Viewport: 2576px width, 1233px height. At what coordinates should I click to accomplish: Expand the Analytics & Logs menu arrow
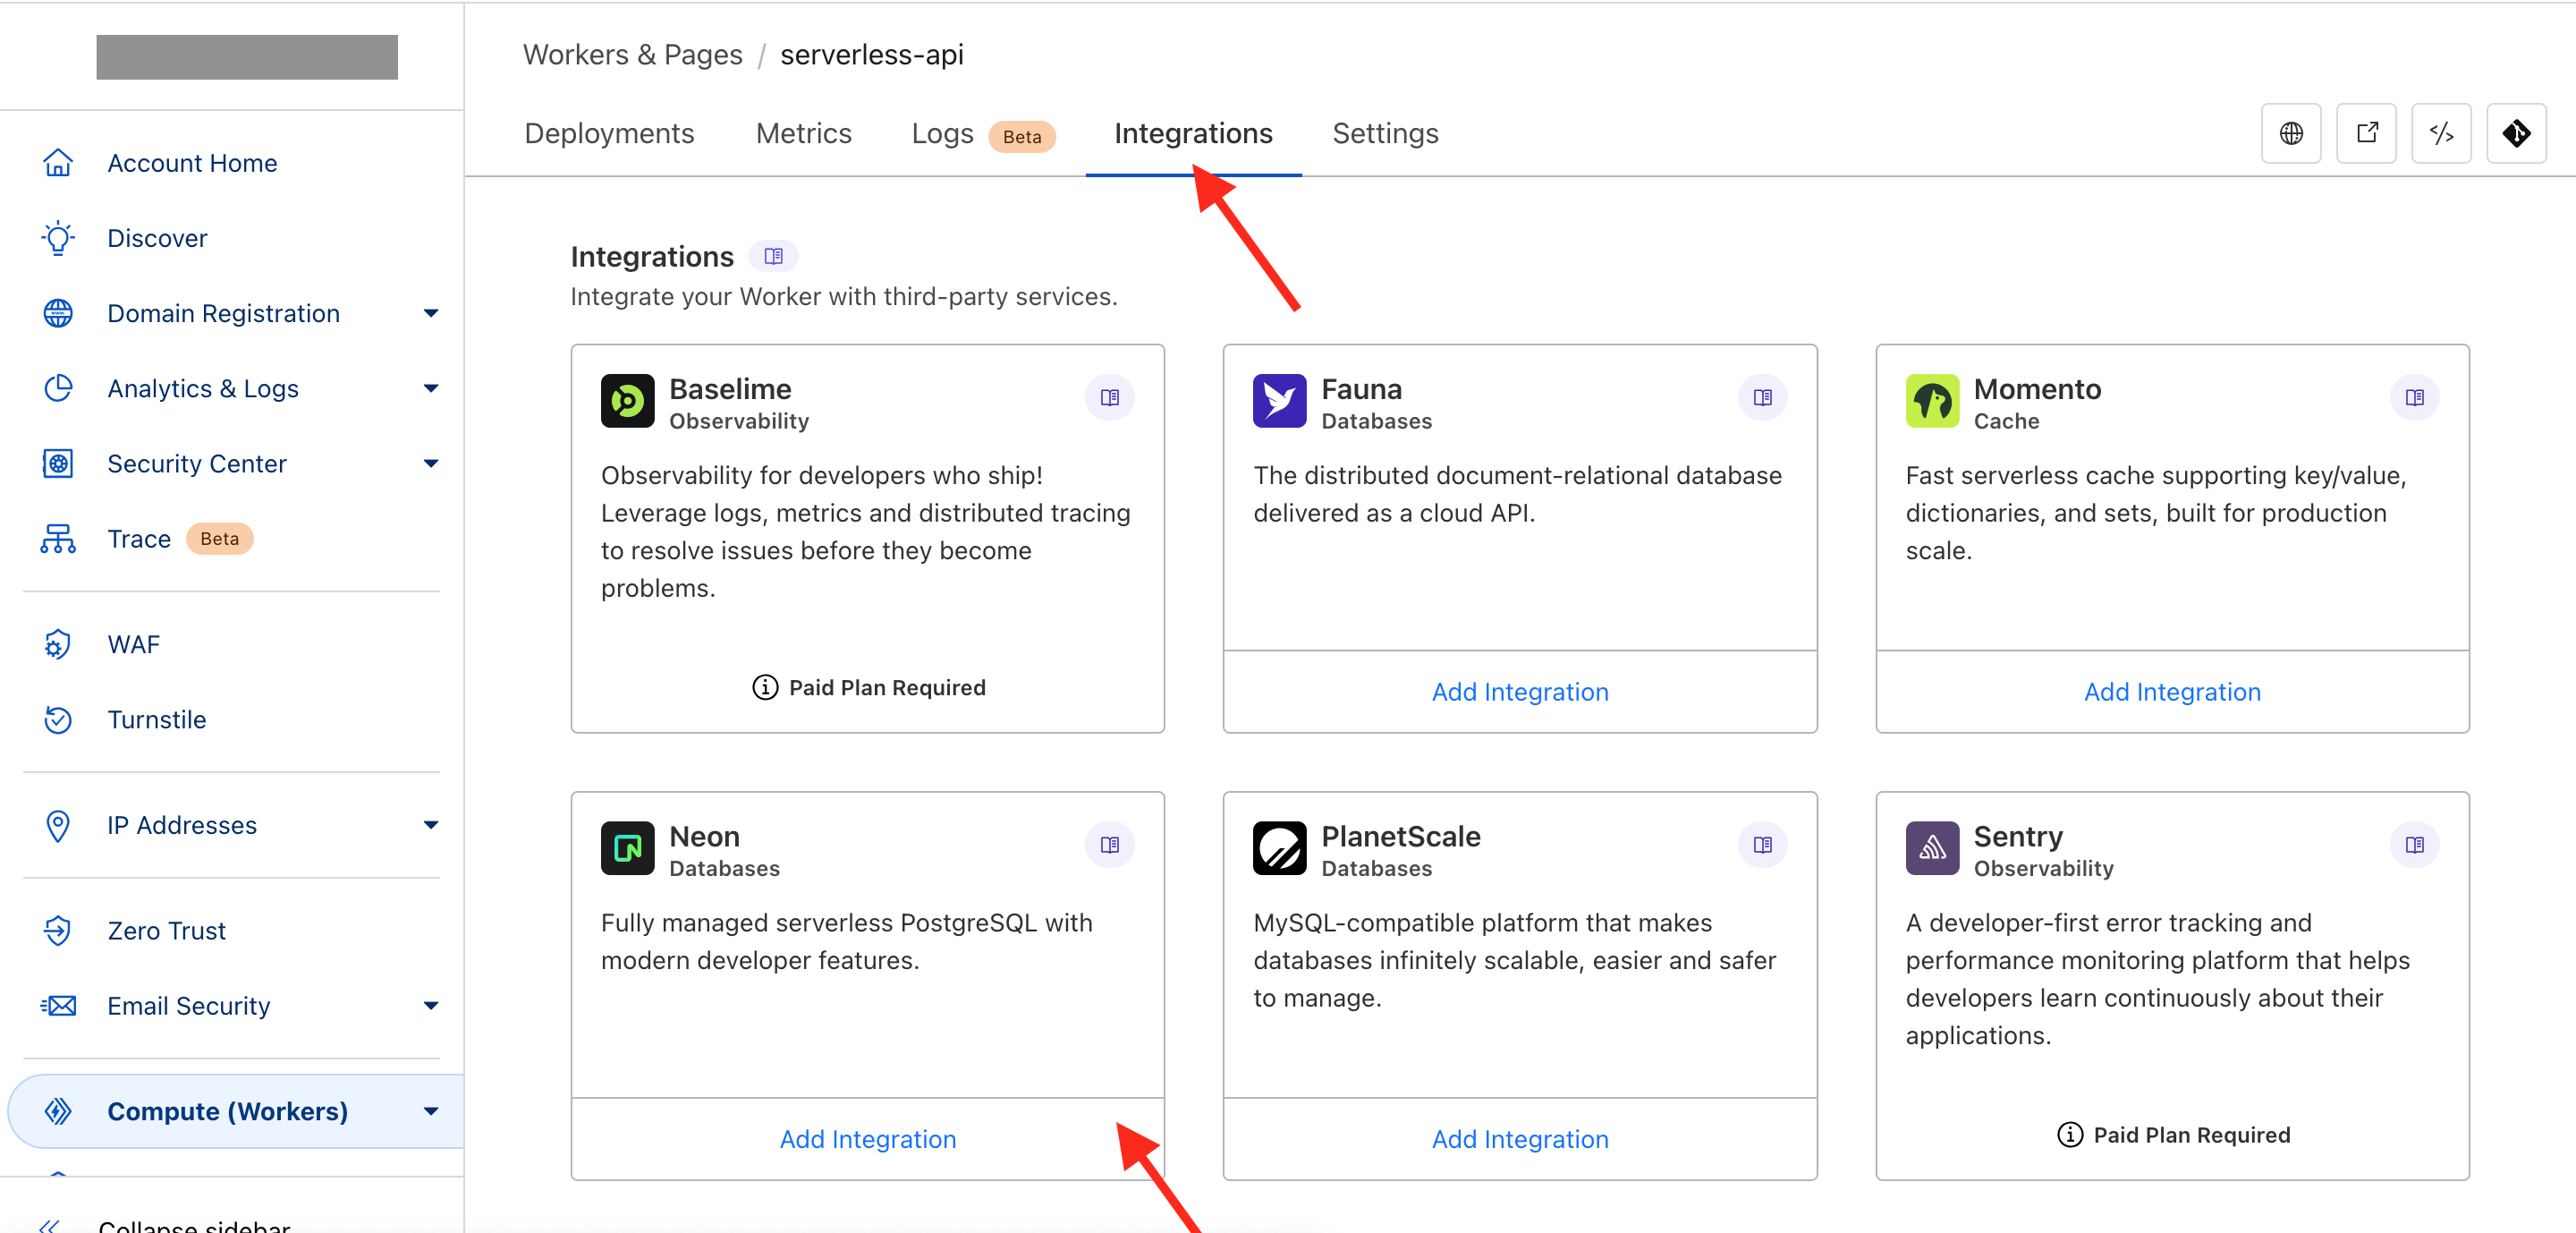coord(430,388)
